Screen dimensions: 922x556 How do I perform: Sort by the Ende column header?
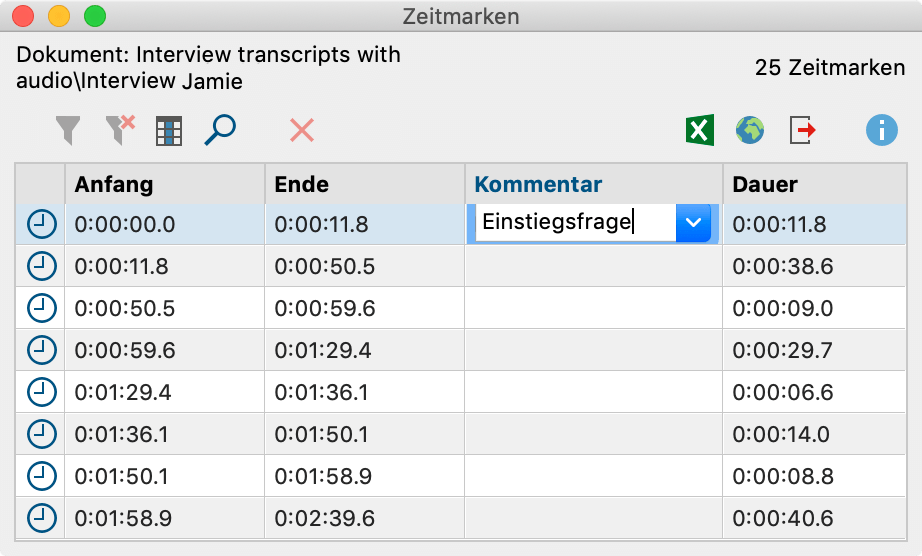tap(365, 184)
